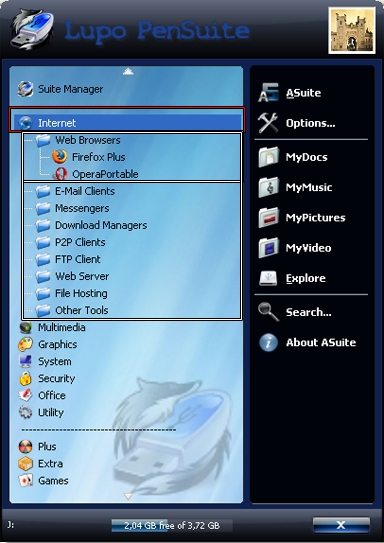Select the Graphics category label

[x=57, y=345]
